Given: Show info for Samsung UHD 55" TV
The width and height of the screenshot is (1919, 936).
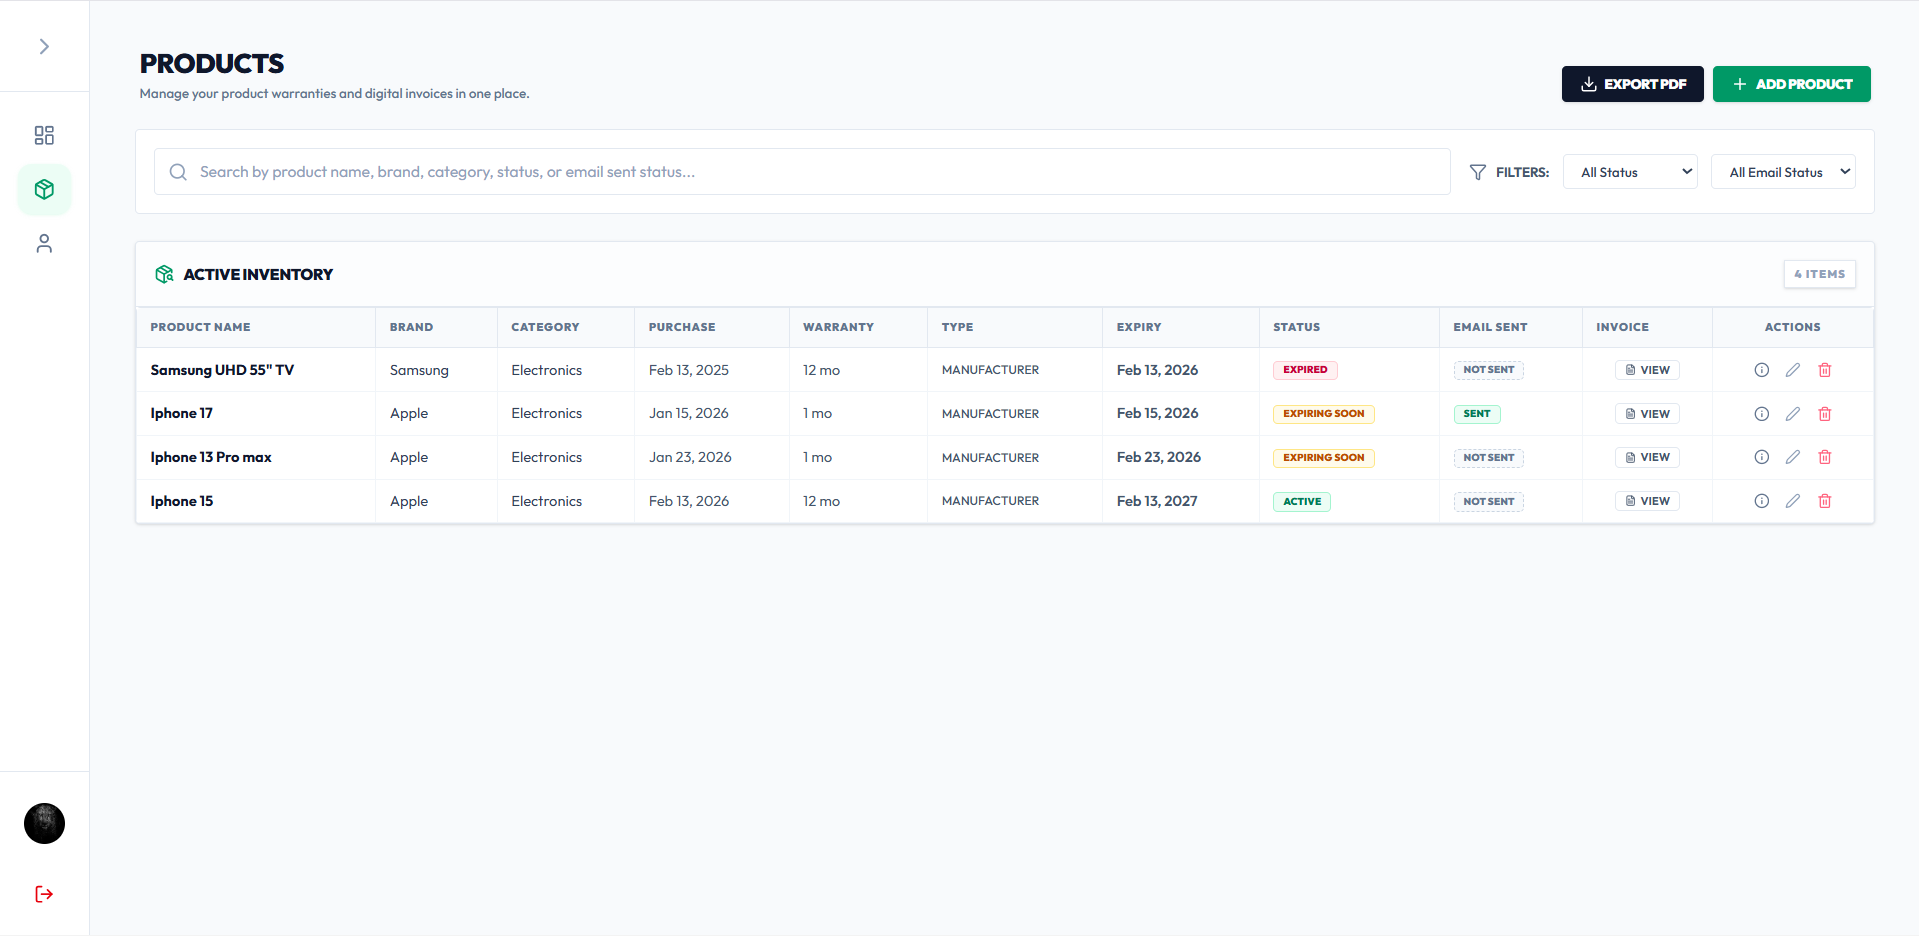Looking at the screenshot, I should (1761, 370).
